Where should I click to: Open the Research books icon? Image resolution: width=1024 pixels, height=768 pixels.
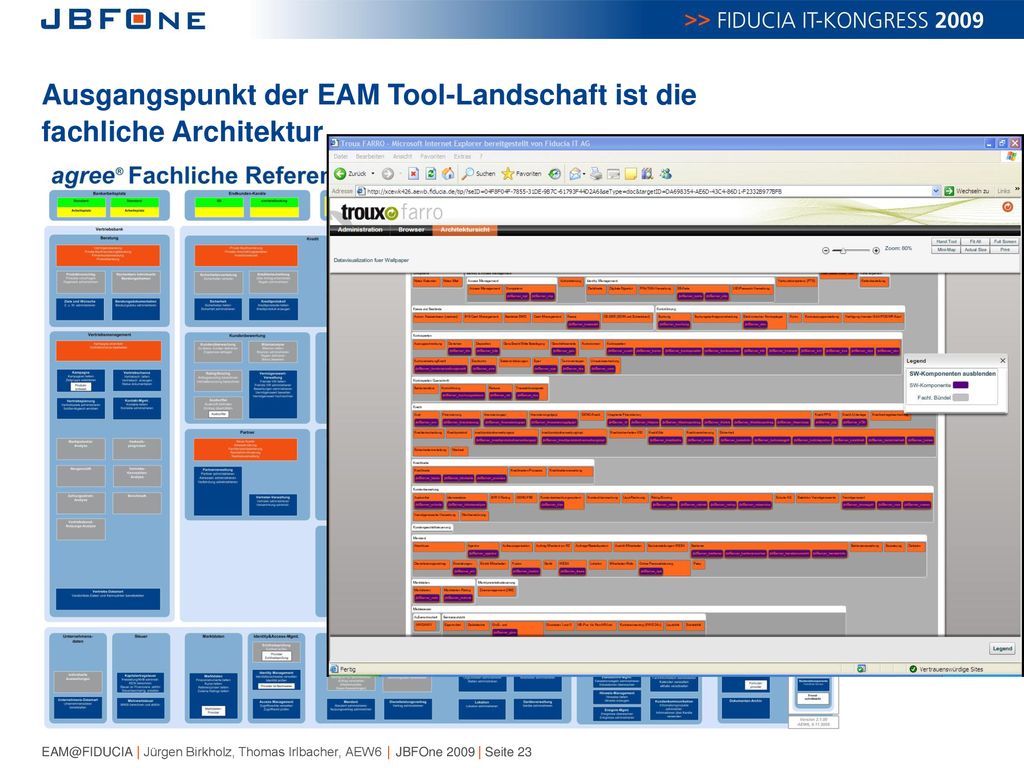[647, 174]
